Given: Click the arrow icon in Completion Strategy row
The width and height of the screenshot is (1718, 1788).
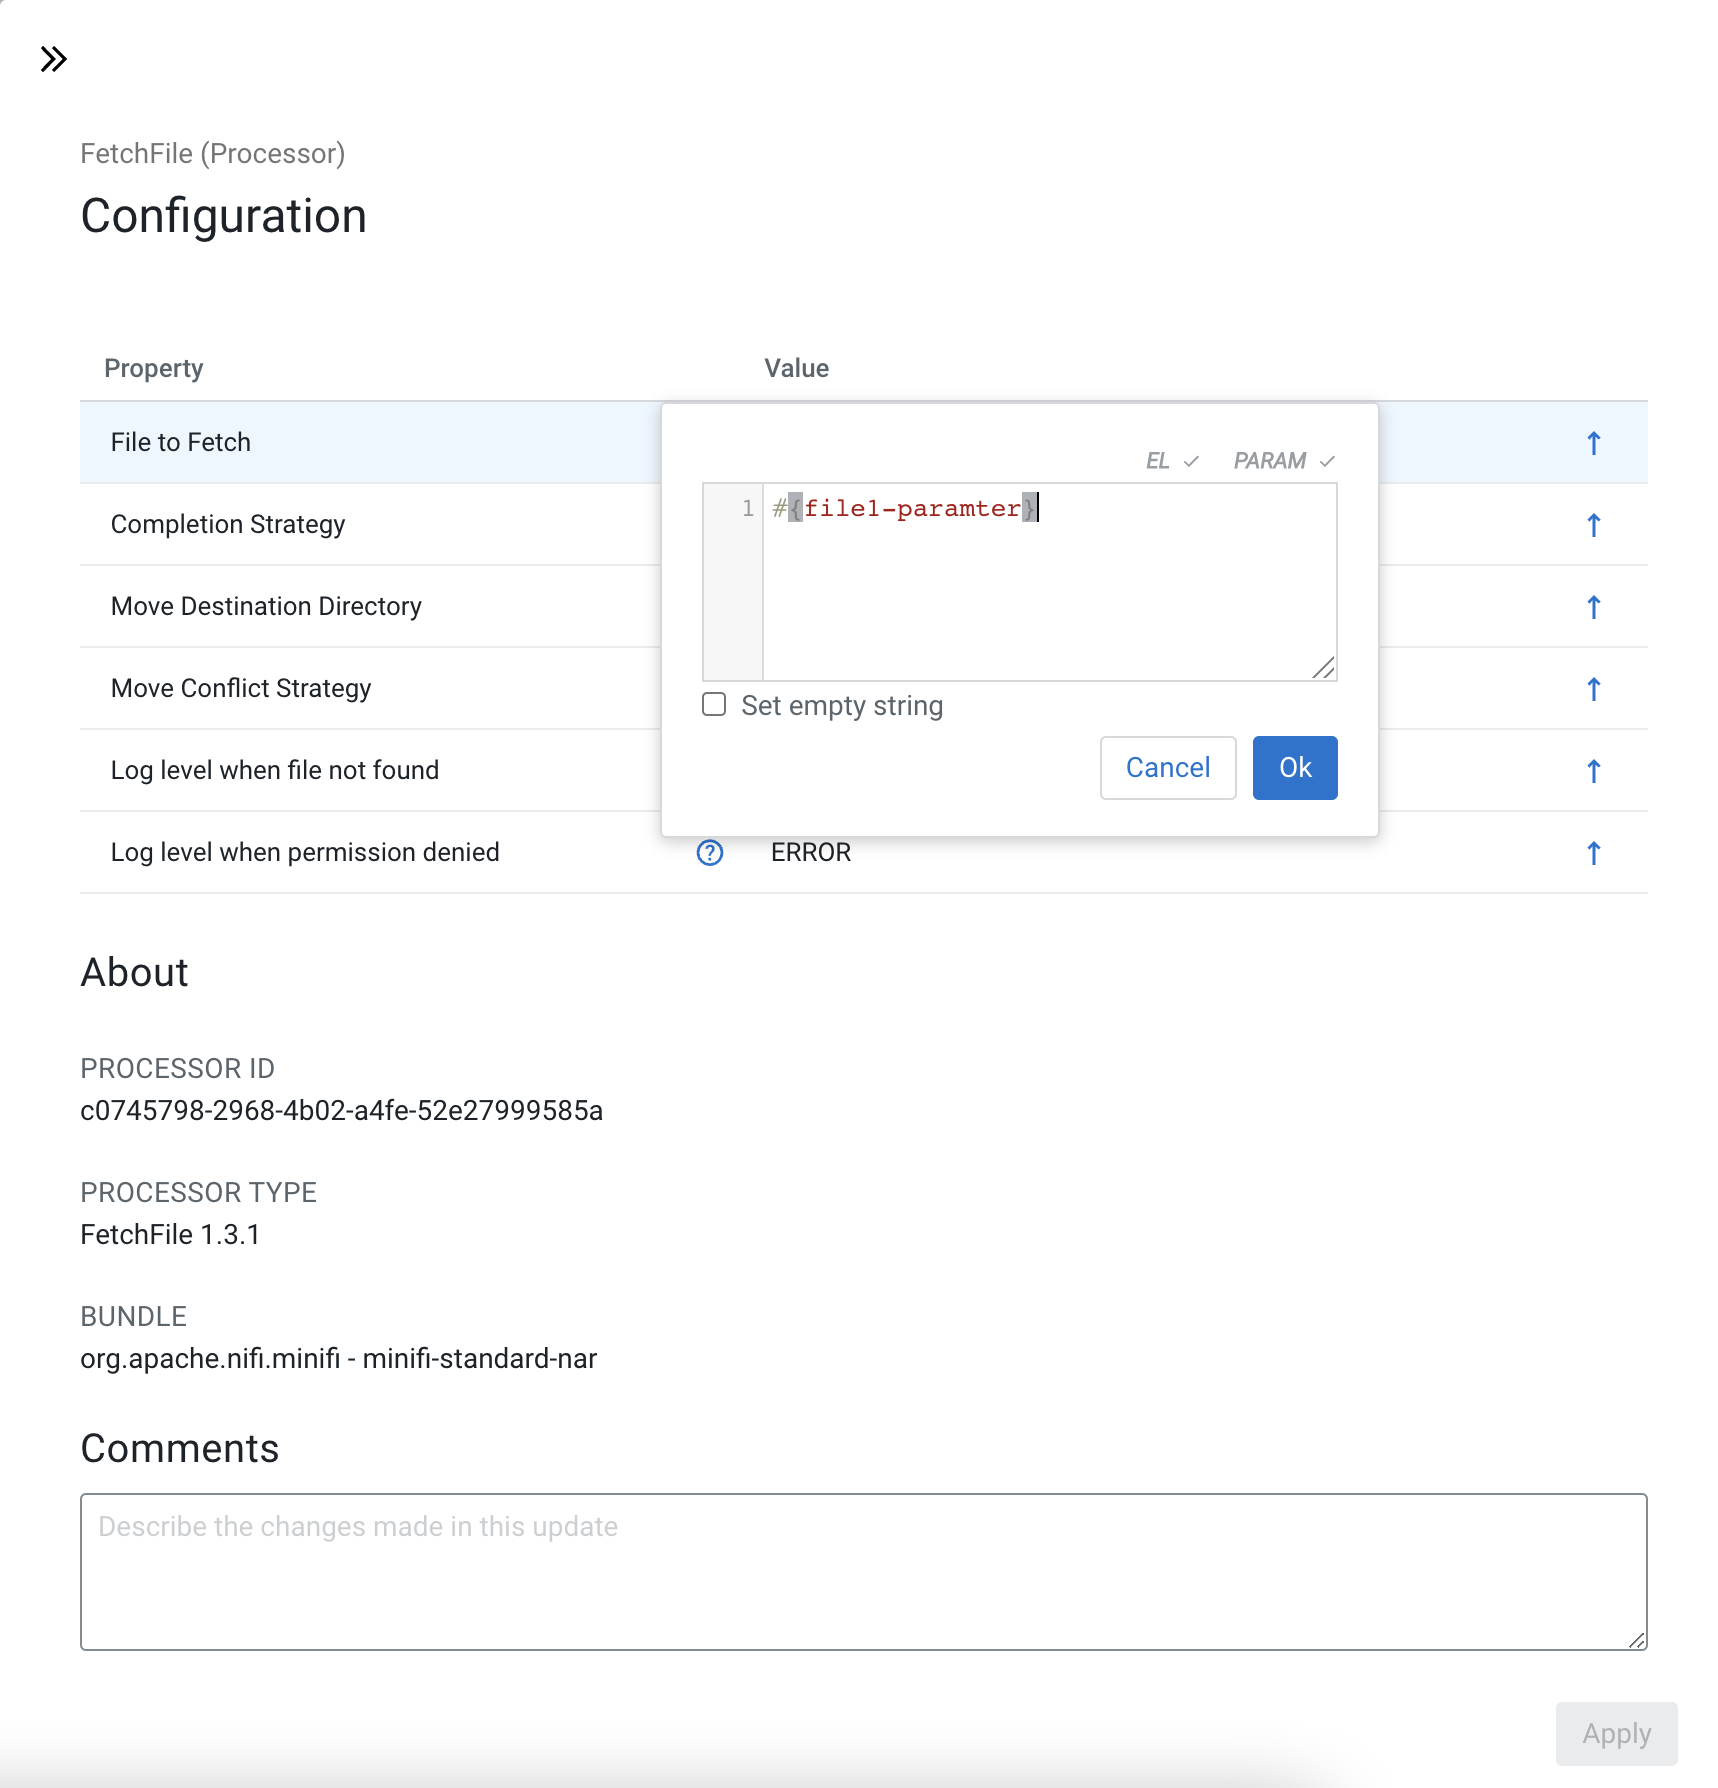Looking at the screenshot, I should 1593,525.
